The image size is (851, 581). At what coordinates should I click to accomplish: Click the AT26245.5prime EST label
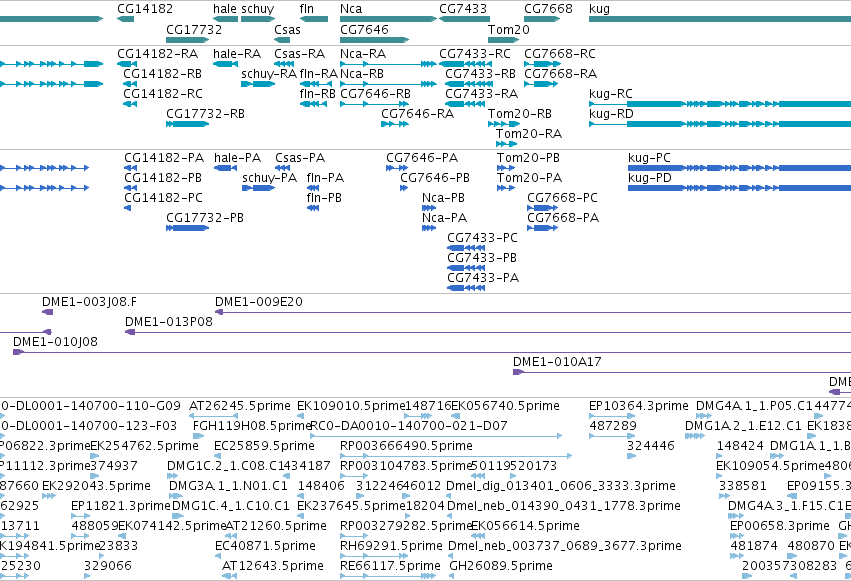[x=240, y=406]
